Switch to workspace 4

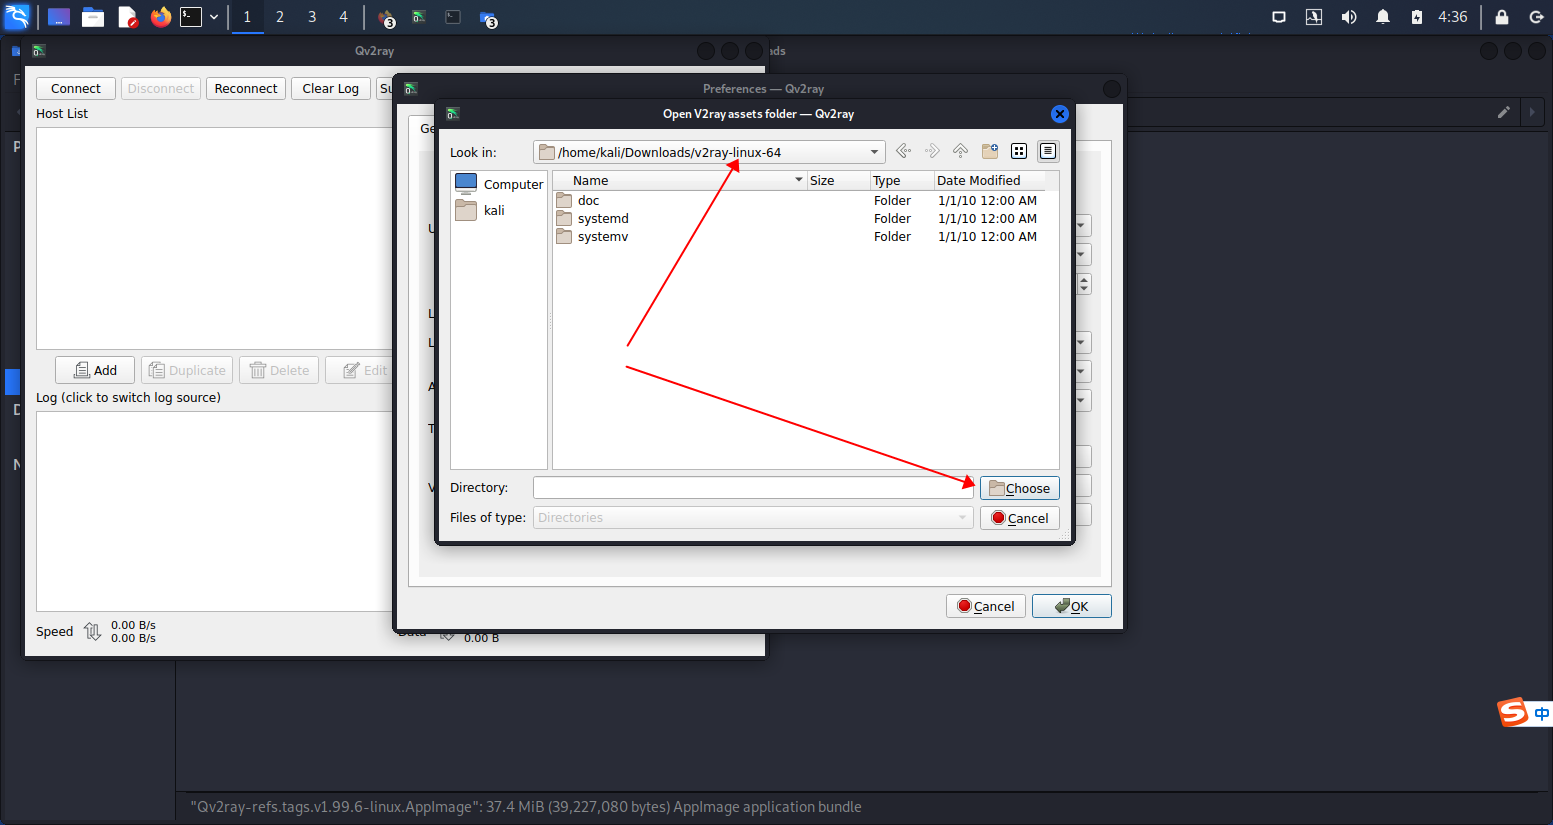(x=343, y=17)
